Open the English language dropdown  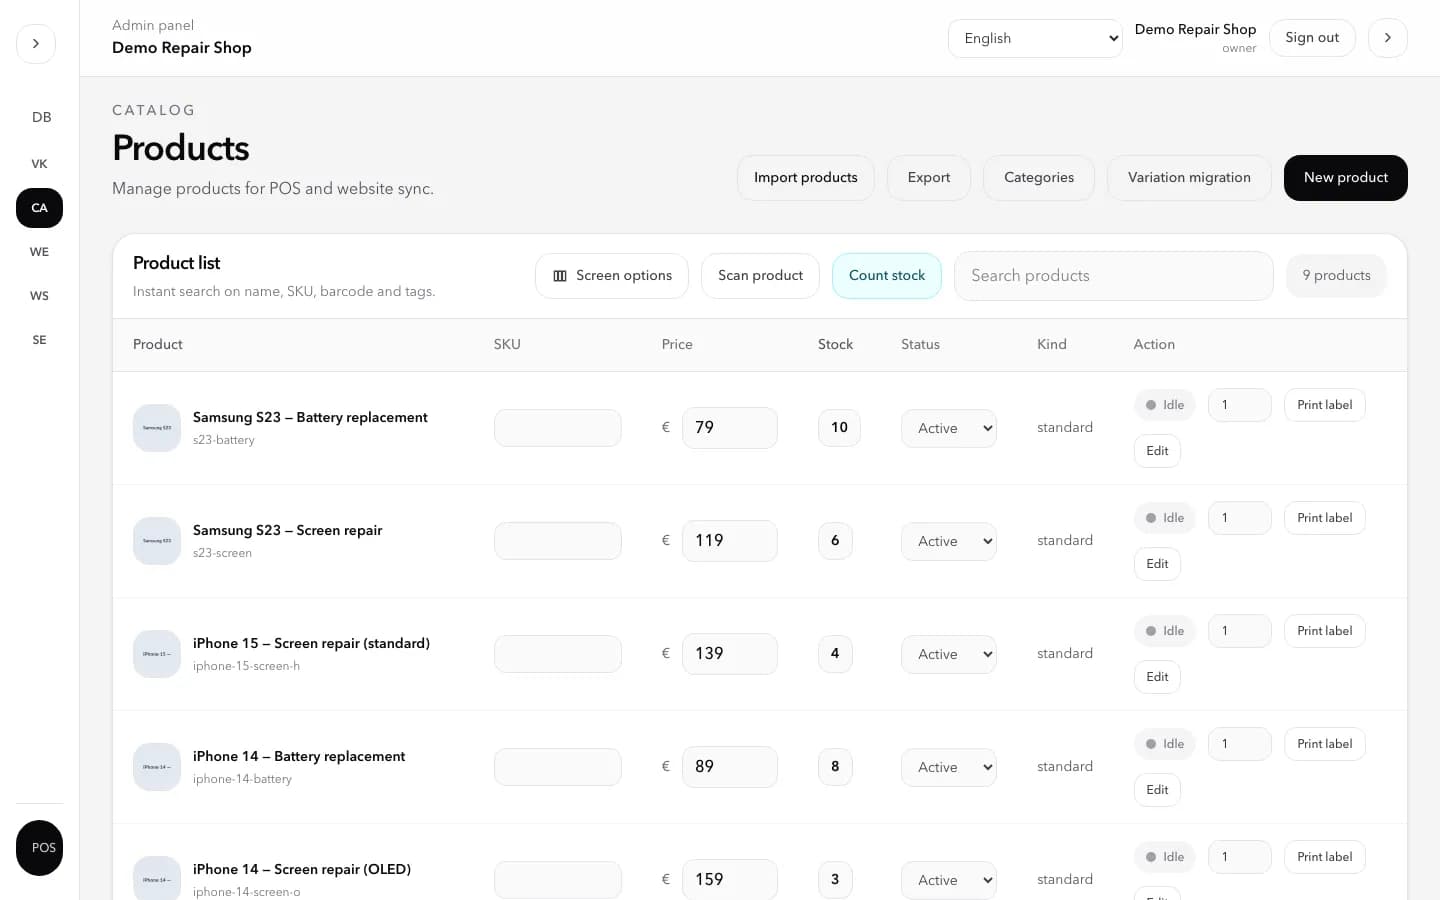click(x=1035, y=38)
